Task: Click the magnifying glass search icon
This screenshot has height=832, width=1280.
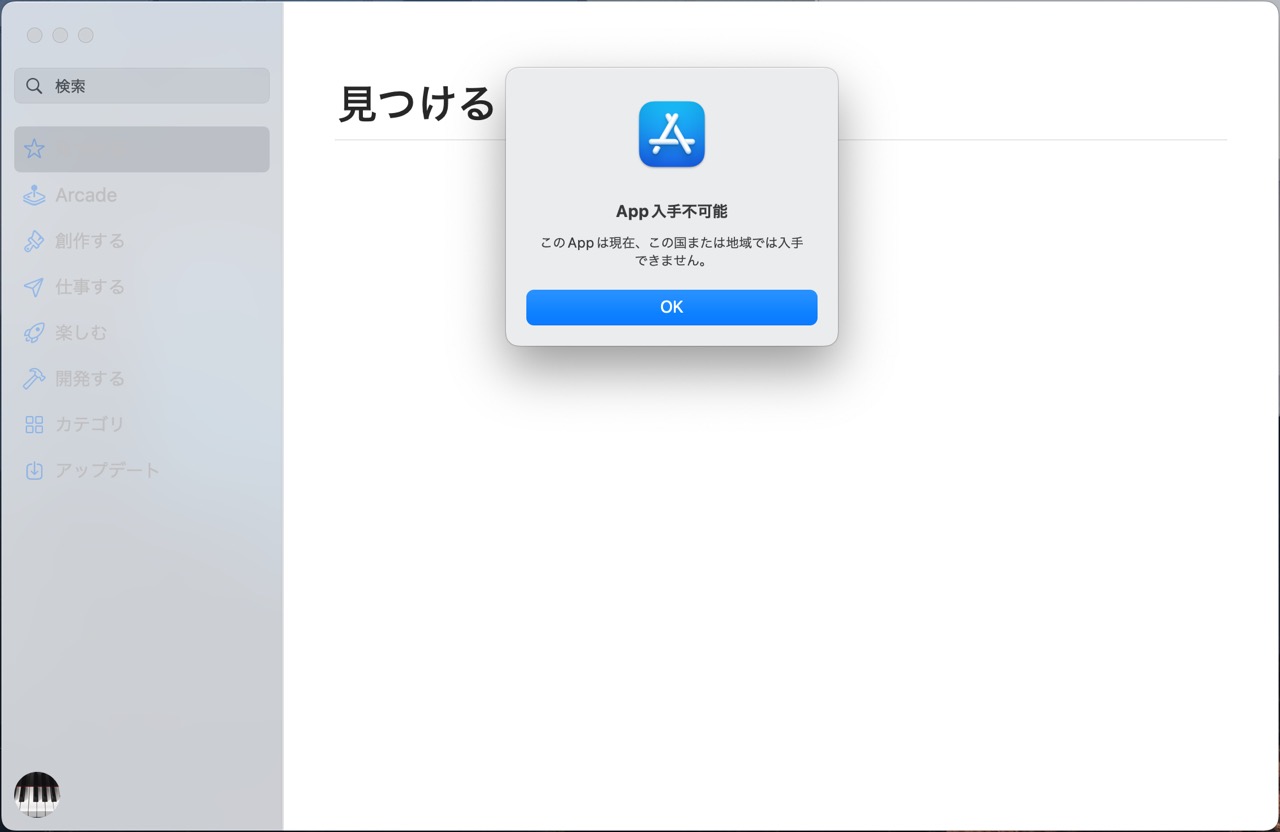Action: tap(34, 86)
